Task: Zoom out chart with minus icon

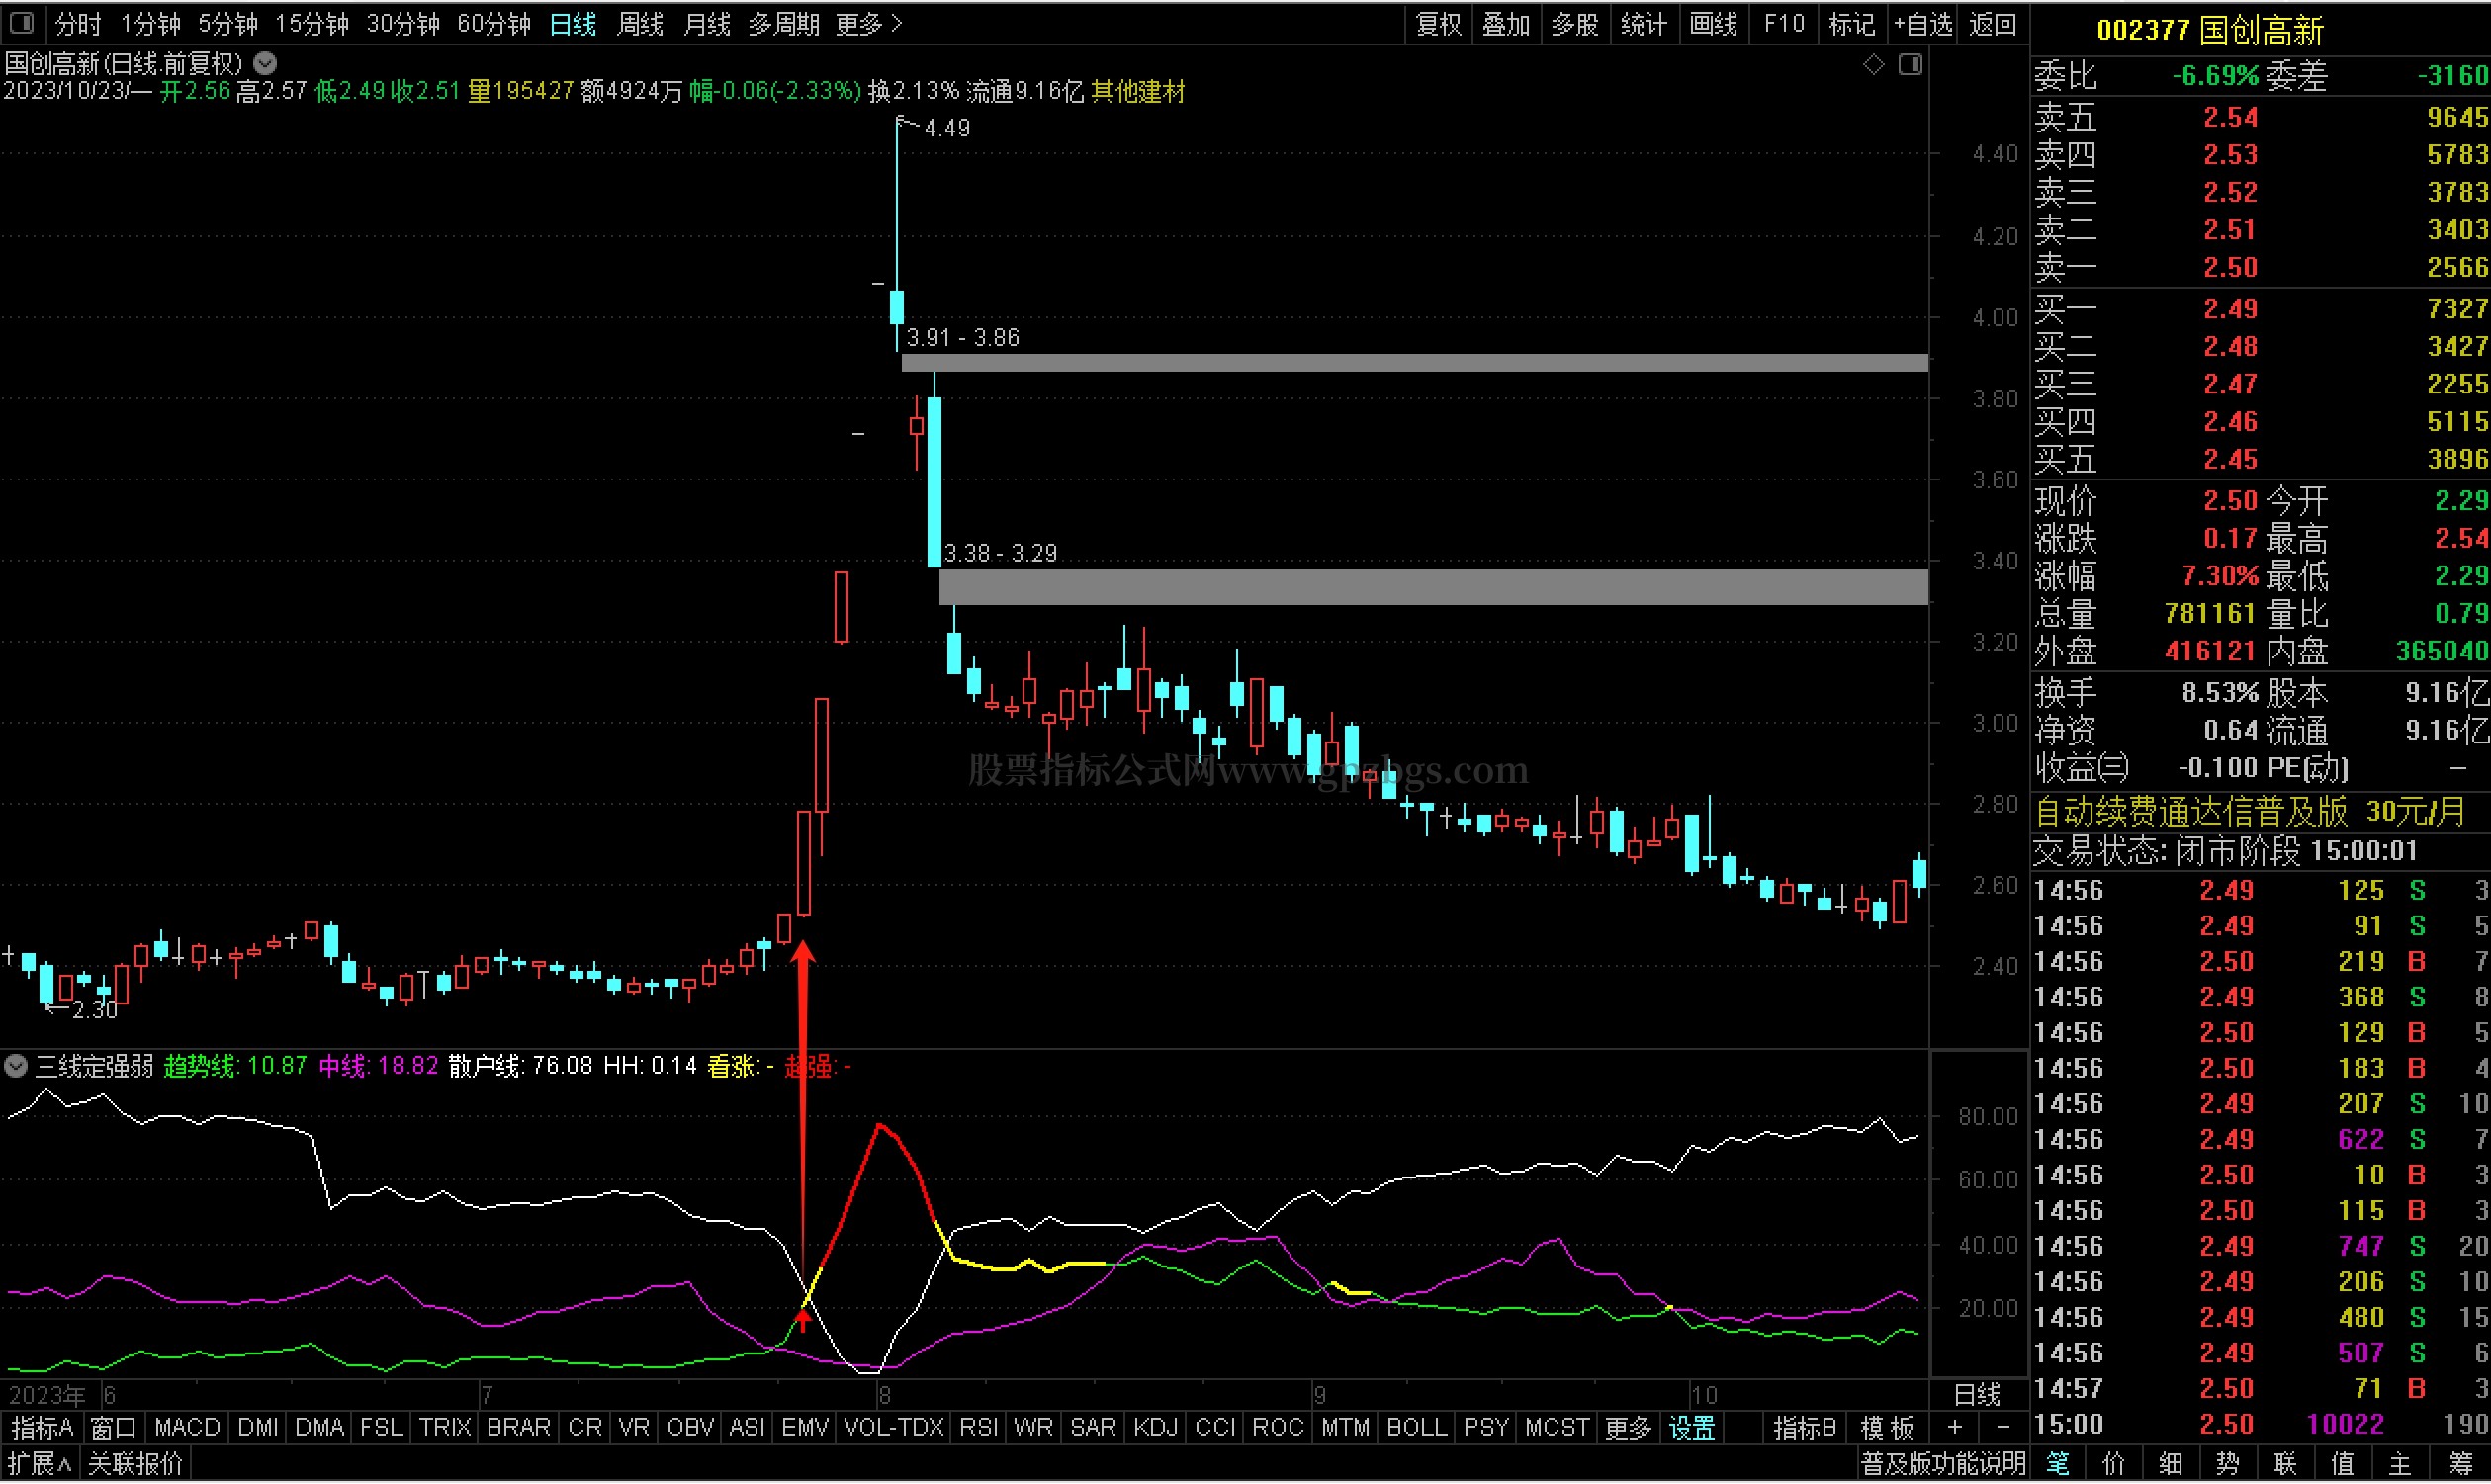Action: tap(2003, 1428)
